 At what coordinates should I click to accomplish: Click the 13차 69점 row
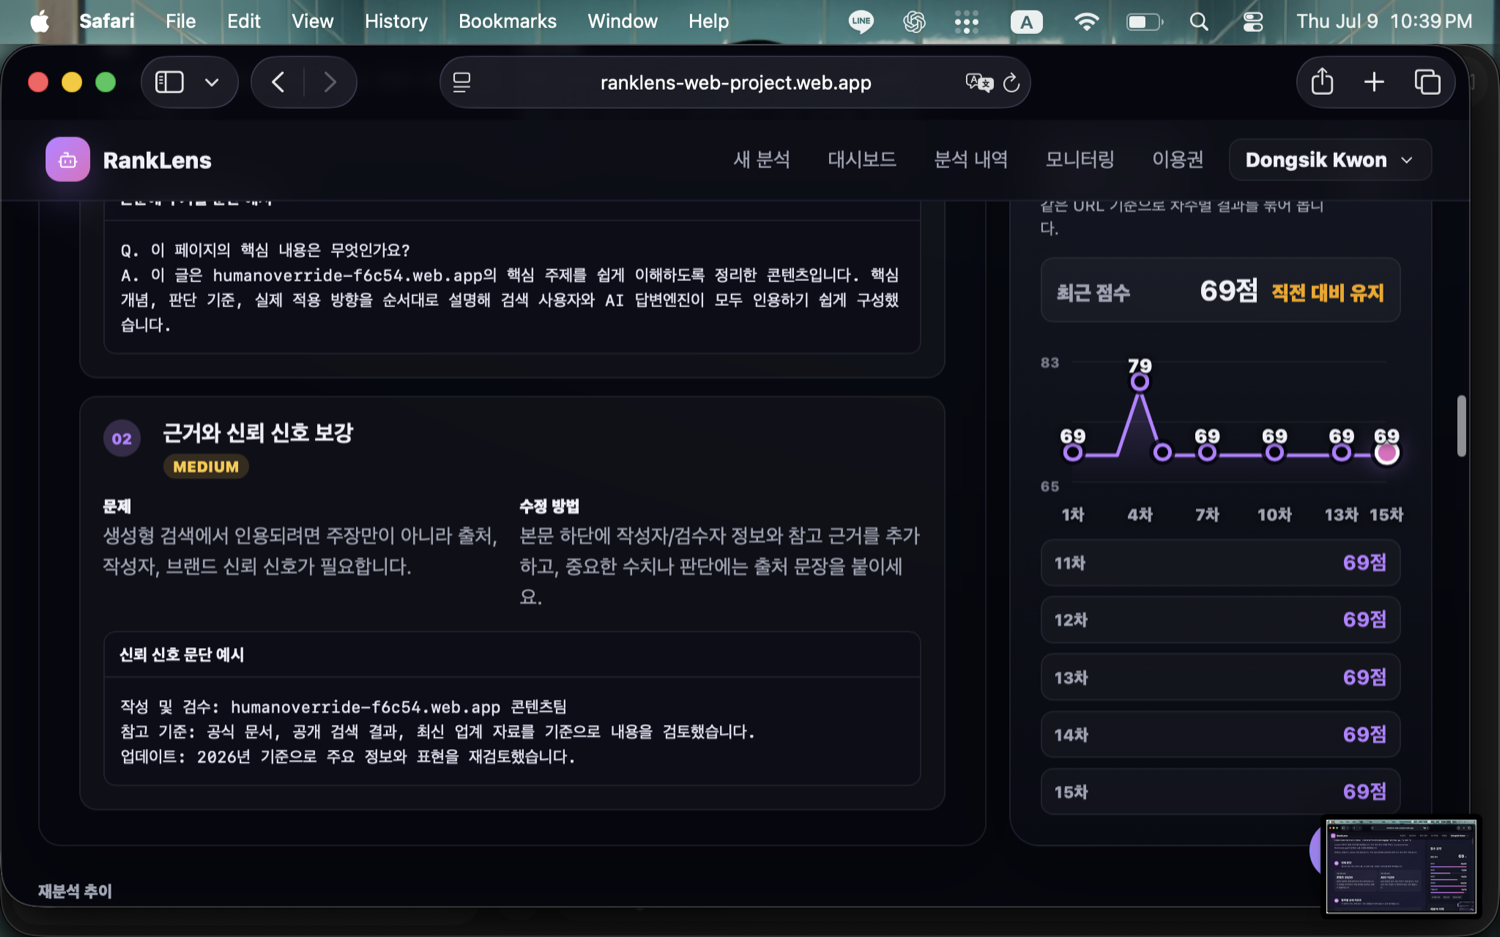1220,678
